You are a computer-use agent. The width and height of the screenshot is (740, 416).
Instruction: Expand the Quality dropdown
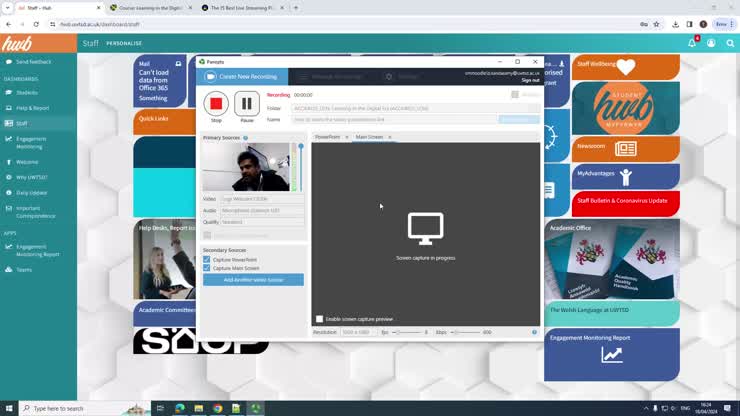[262, 222]
